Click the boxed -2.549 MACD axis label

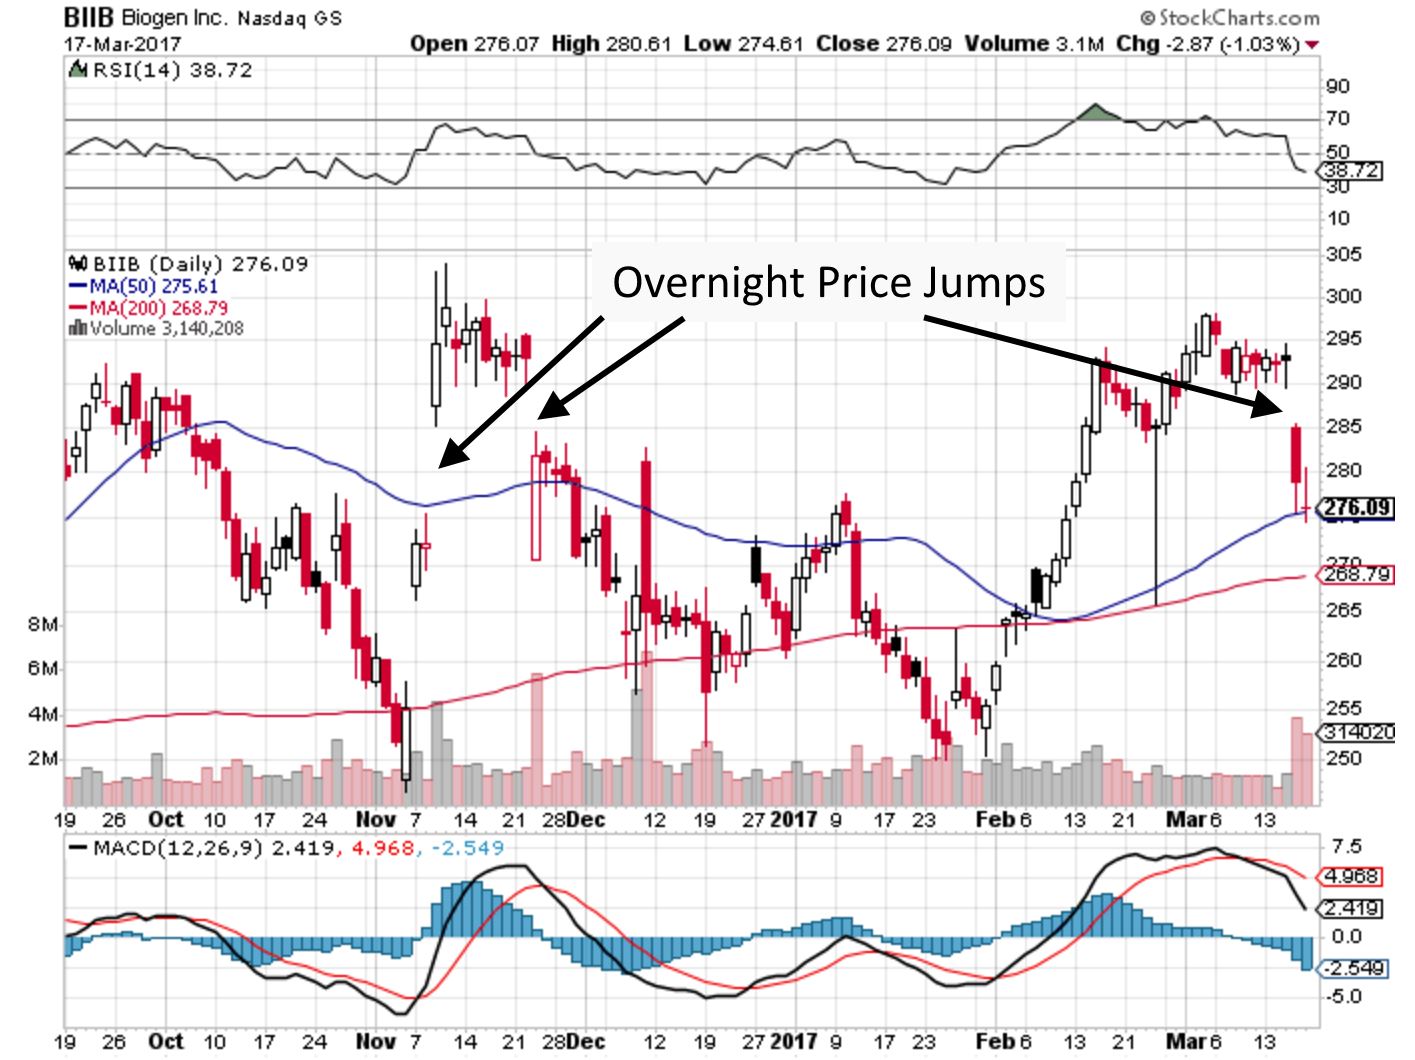pos(1355,969)
